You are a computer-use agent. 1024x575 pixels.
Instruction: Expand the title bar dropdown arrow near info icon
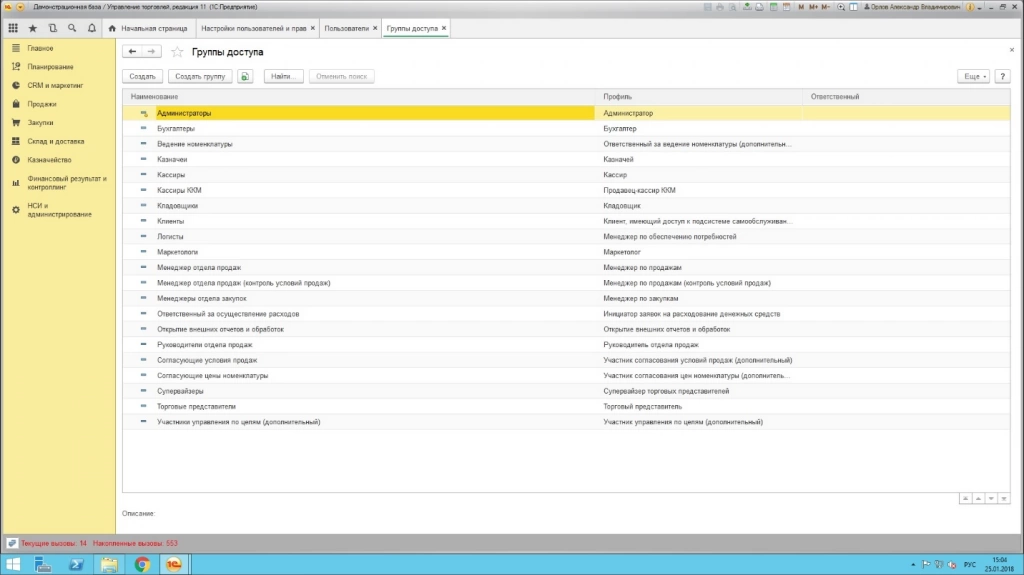[980, 8]
